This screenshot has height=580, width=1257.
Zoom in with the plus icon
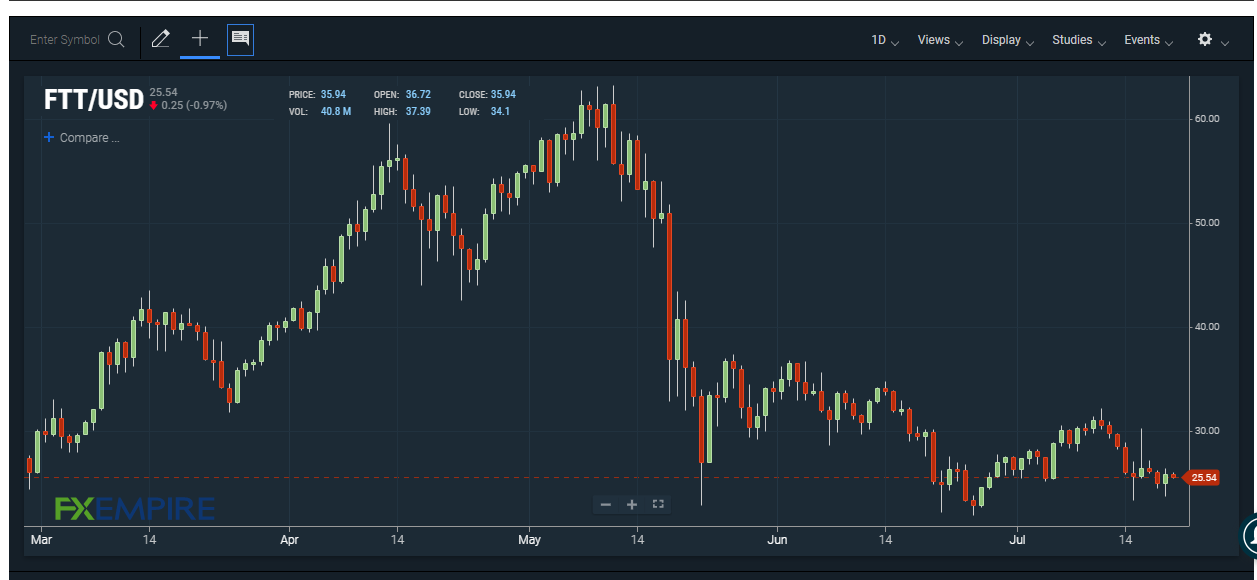pyautogui.click(x=632, y=505)
